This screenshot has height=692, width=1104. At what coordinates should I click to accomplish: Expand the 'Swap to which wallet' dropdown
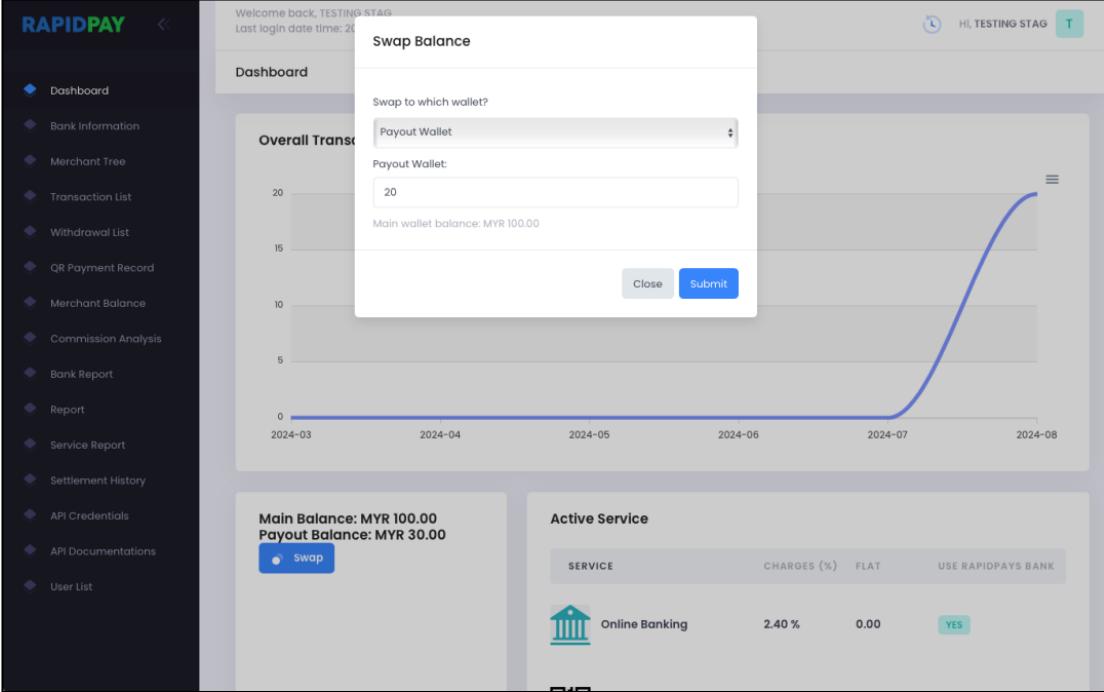point(555,133)
